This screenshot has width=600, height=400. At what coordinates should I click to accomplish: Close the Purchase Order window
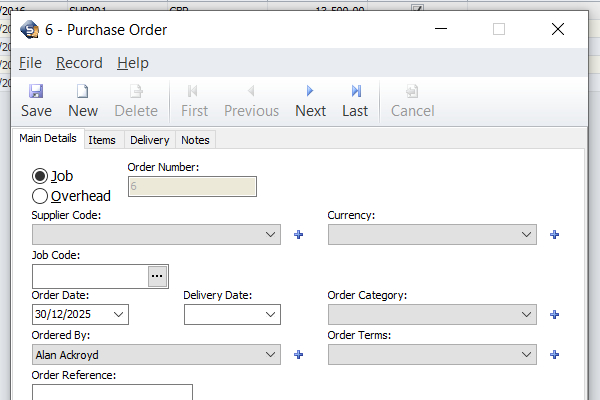pyautogui.click(x=558, y=29)
